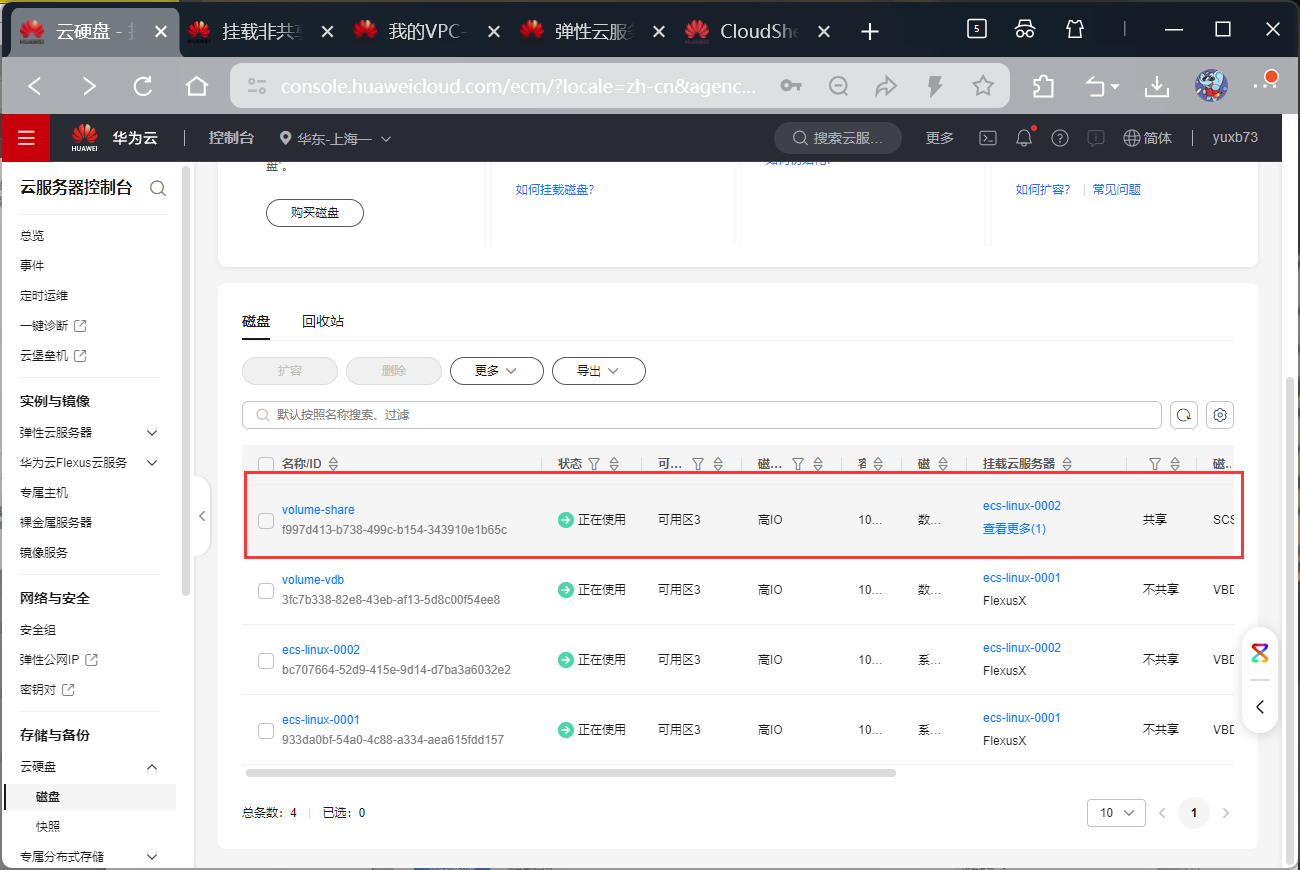This screenshot has height=870, width=1300.
Task: Go to browser home page
Action: [197, 86]
